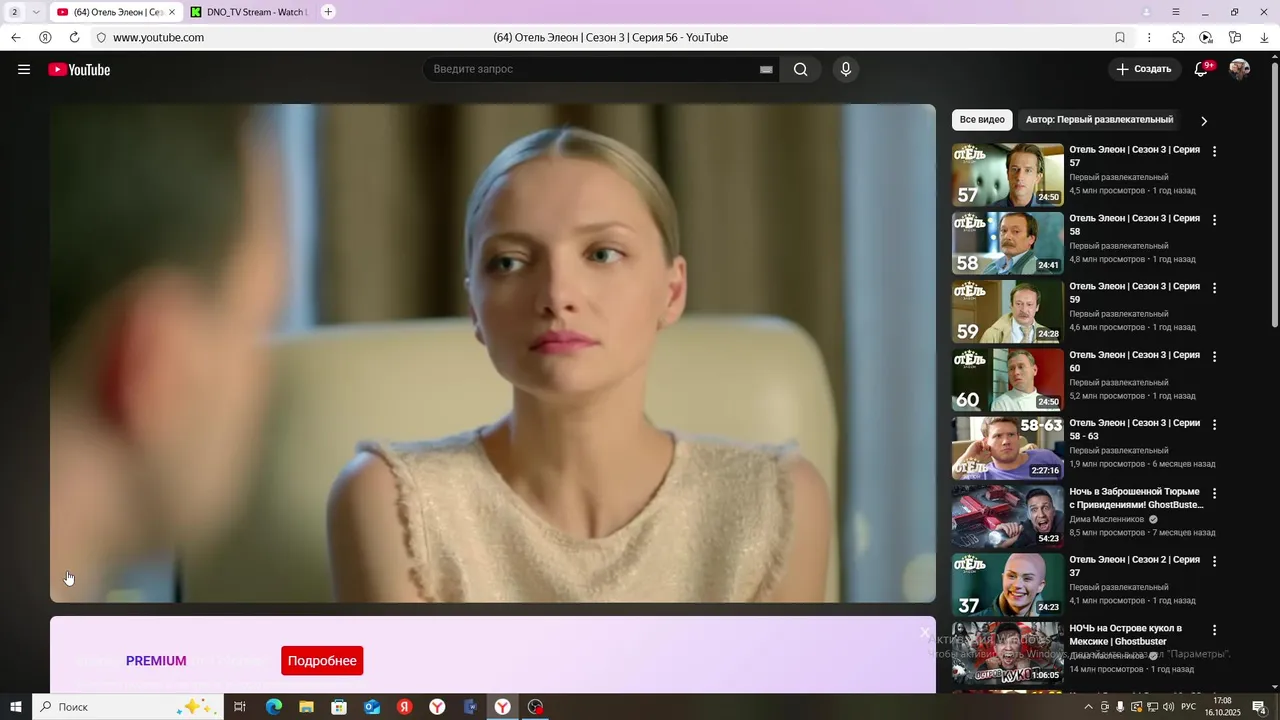Open Microsoft Store from taskbar

[339, 707]
